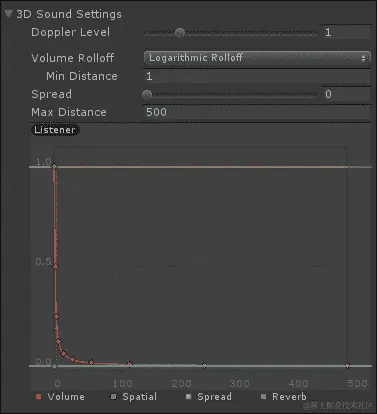Image resolution: width=377 pixels, height=414 pixels.
Task: Select the Reverb curve legend swatch
Action: [264, 397]
